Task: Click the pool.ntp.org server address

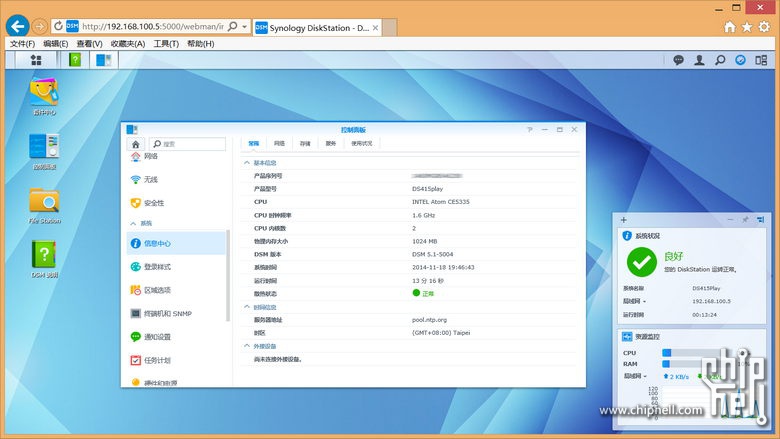Action: [429, 320]
